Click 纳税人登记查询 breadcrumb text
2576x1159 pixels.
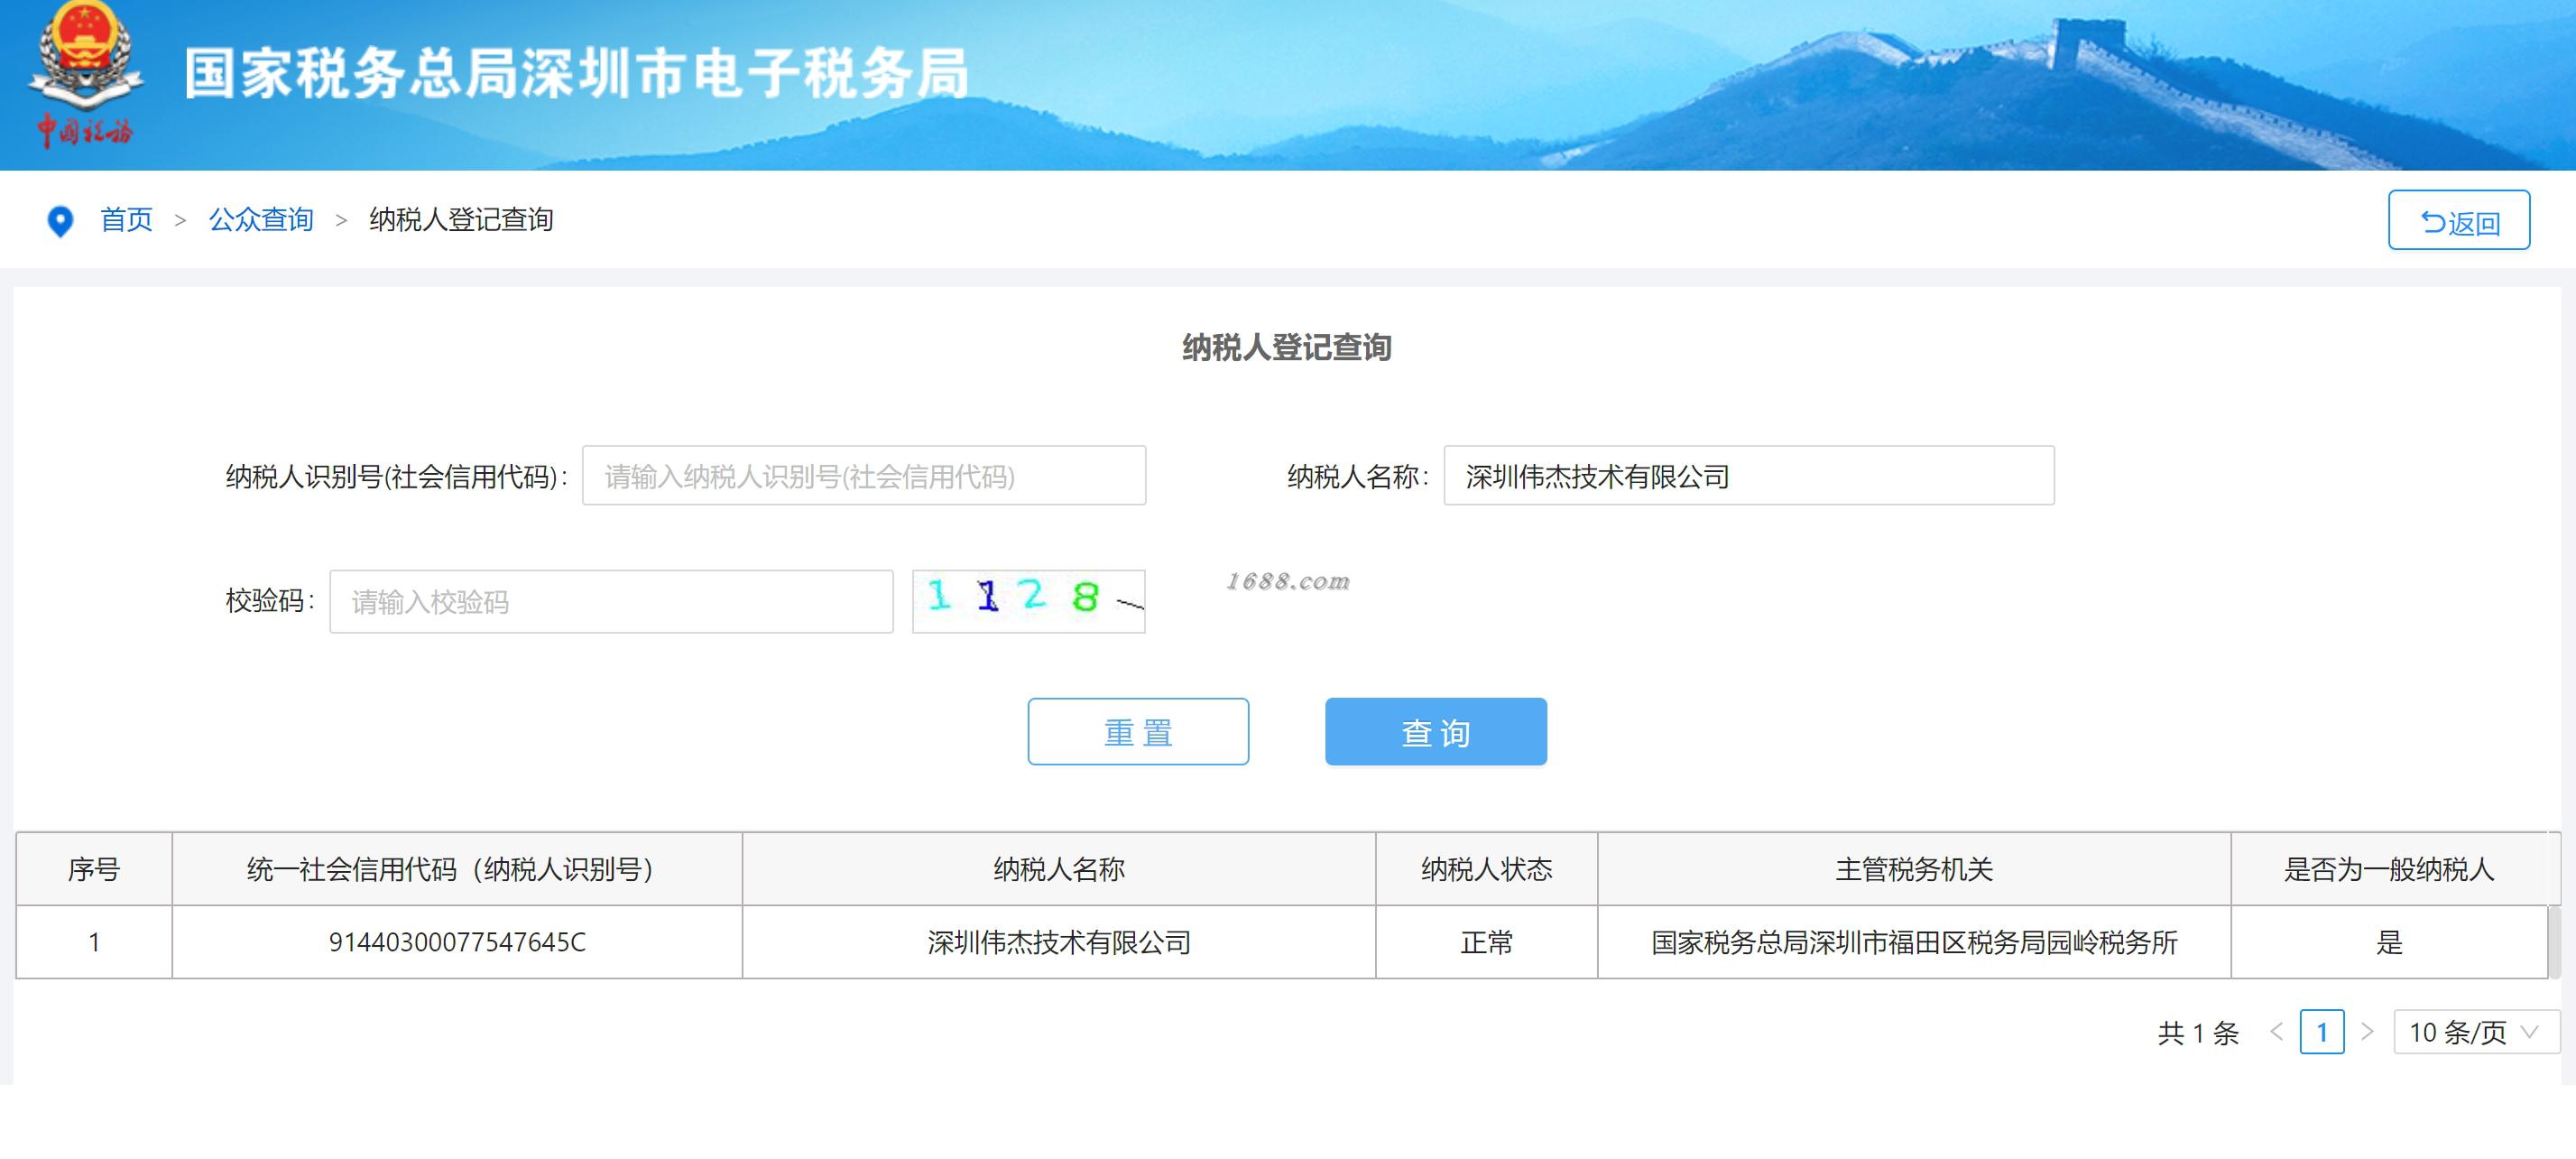[x=461, y=219]
